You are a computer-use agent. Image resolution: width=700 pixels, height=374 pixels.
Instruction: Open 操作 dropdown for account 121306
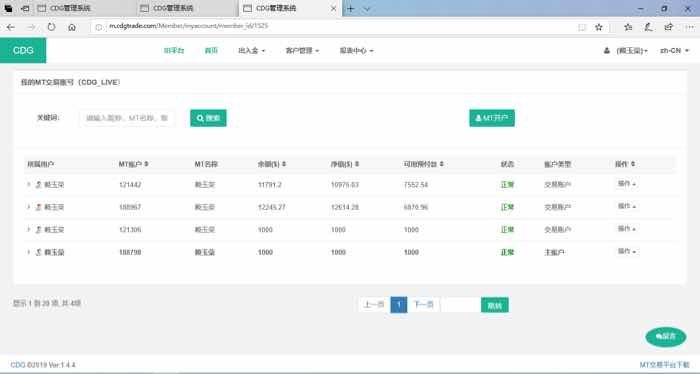tap(627, 229)
